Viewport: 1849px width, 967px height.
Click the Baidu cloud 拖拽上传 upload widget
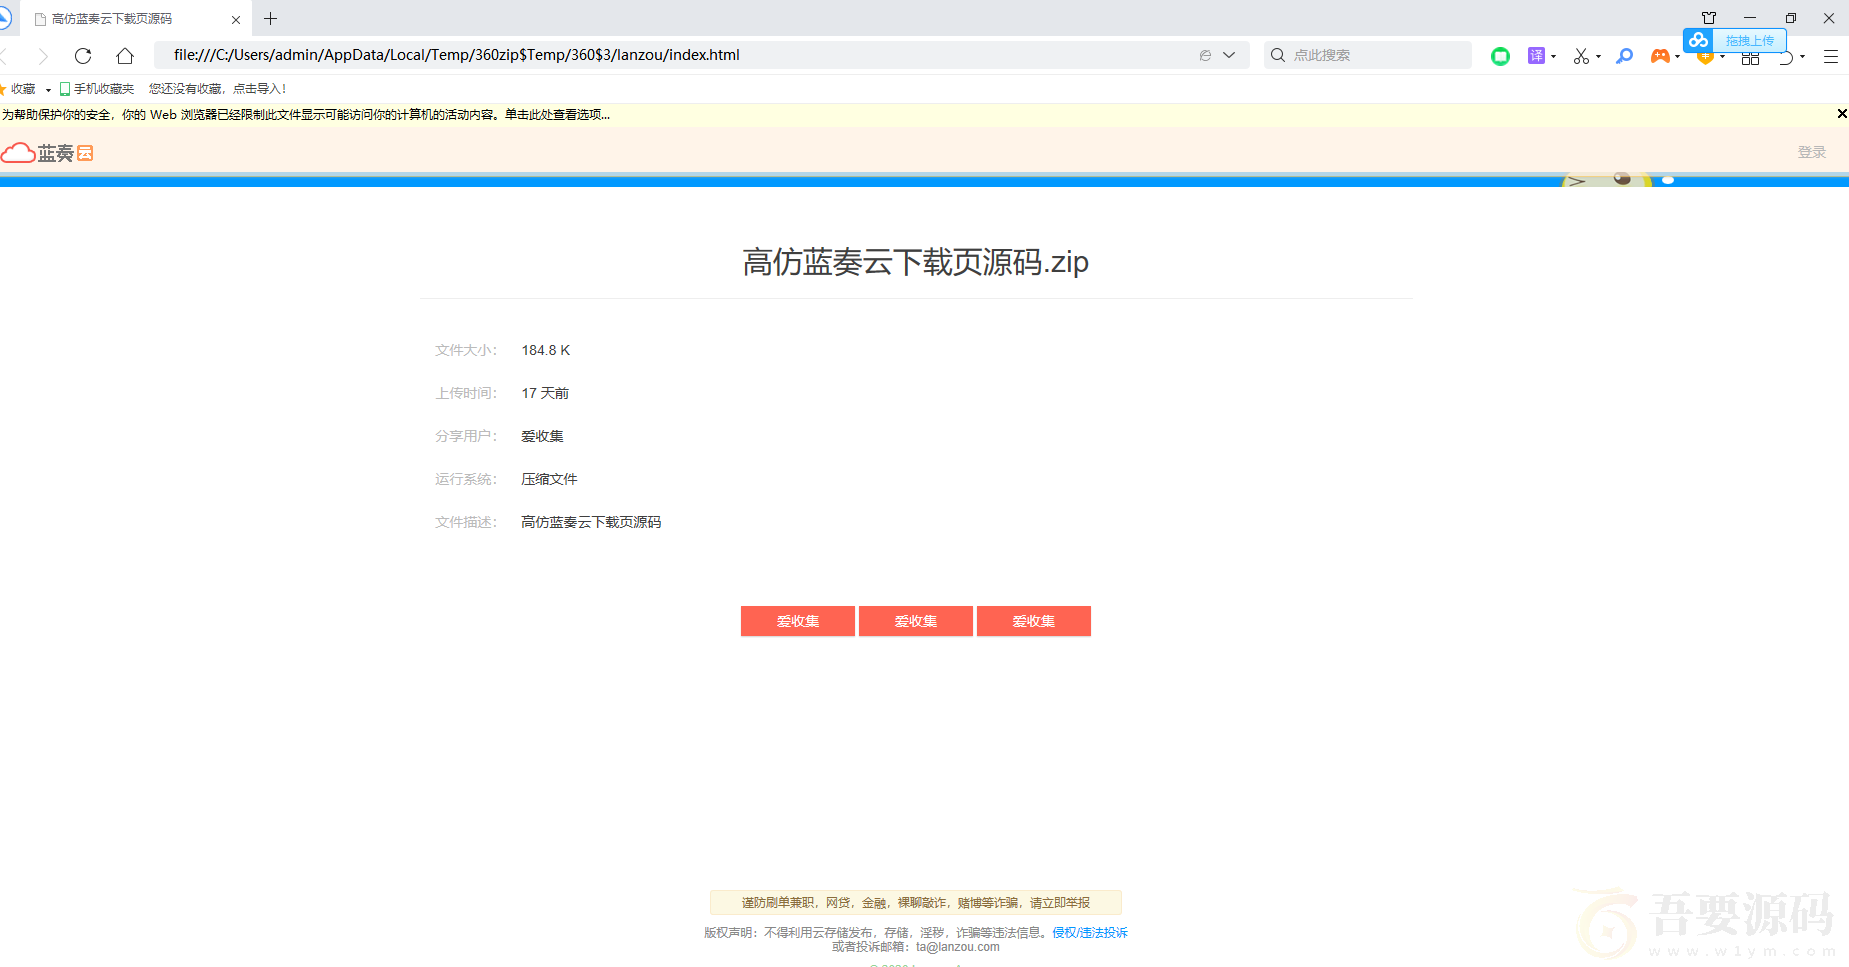[1735, 40]
